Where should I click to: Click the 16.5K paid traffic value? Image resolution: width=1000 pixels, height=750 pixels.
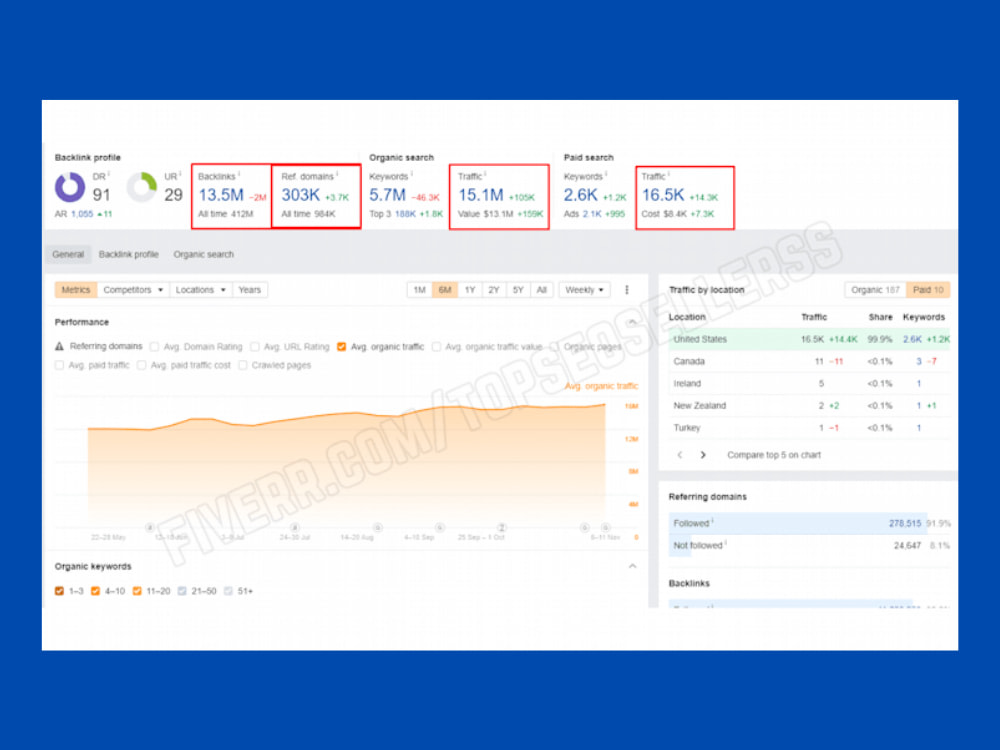pyautogui.click(x=663, y=195)
